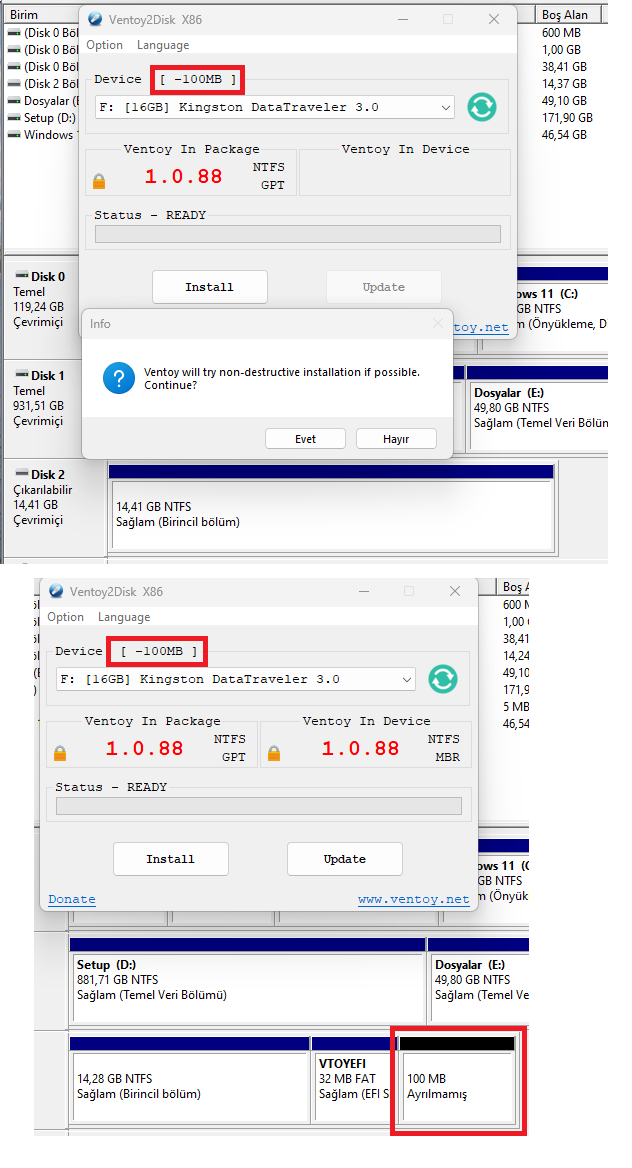Open the Language menu in the upper window
Screen dimensions: 632x1168
162,45
